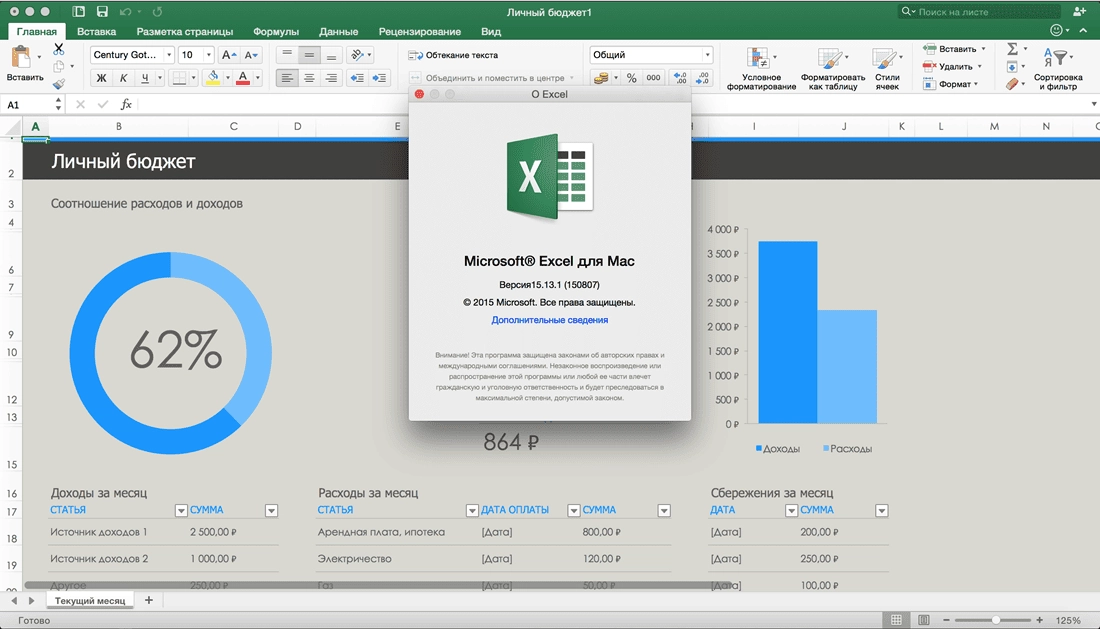Click the Формат cells button
This screenshot has height=629, width=1100.
coord(951,84)
